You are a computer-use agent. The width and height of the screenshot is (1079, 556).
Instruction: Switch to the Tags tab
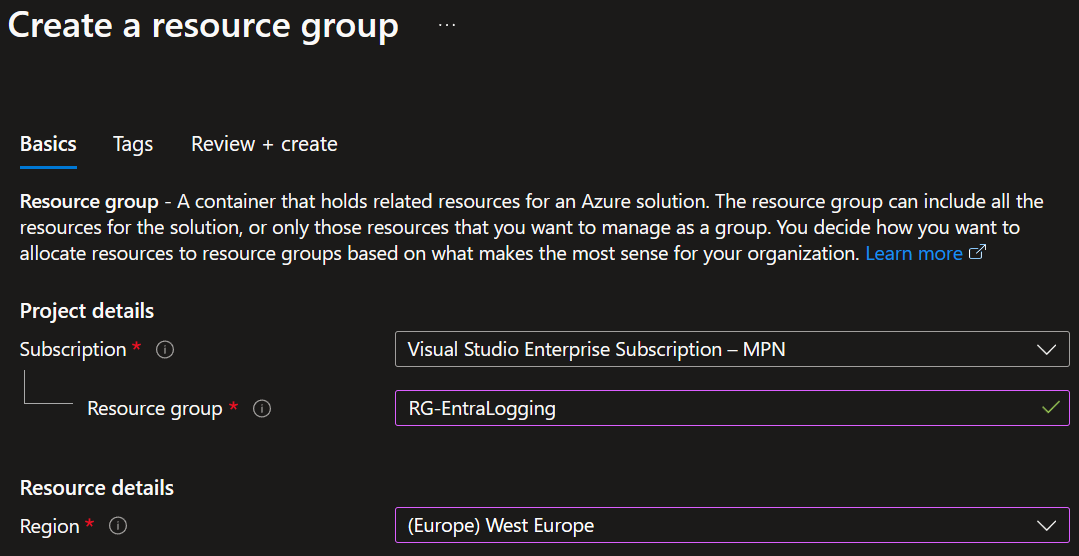(x=133, y=144)
